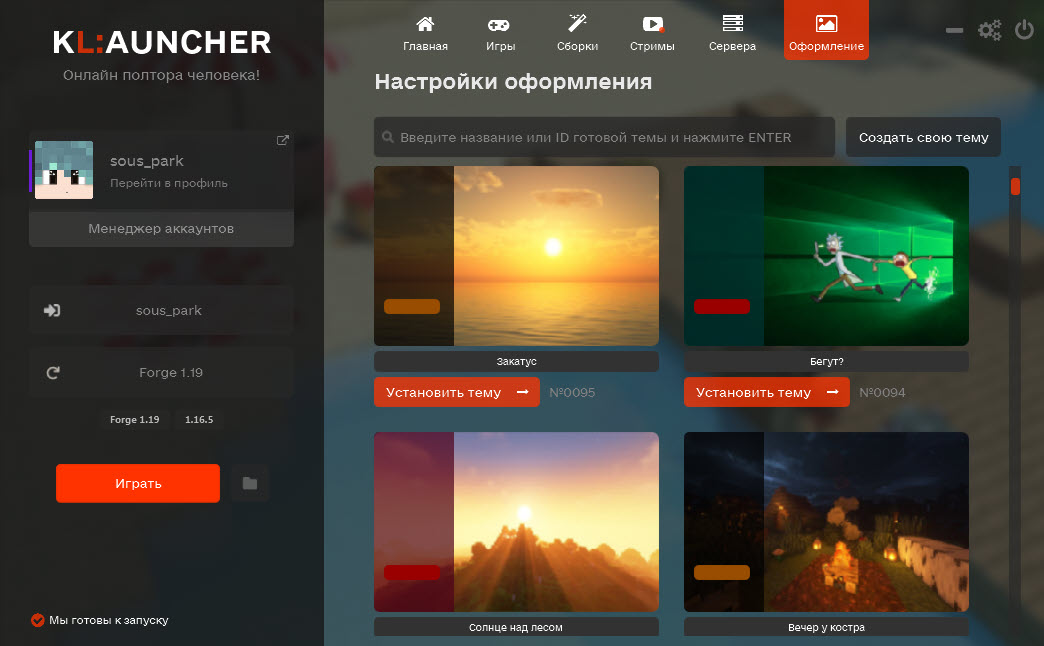This screenshot has width=1044, height=646.
Task: Switch to the Сервера tab
Action: [x=732, y=32]
